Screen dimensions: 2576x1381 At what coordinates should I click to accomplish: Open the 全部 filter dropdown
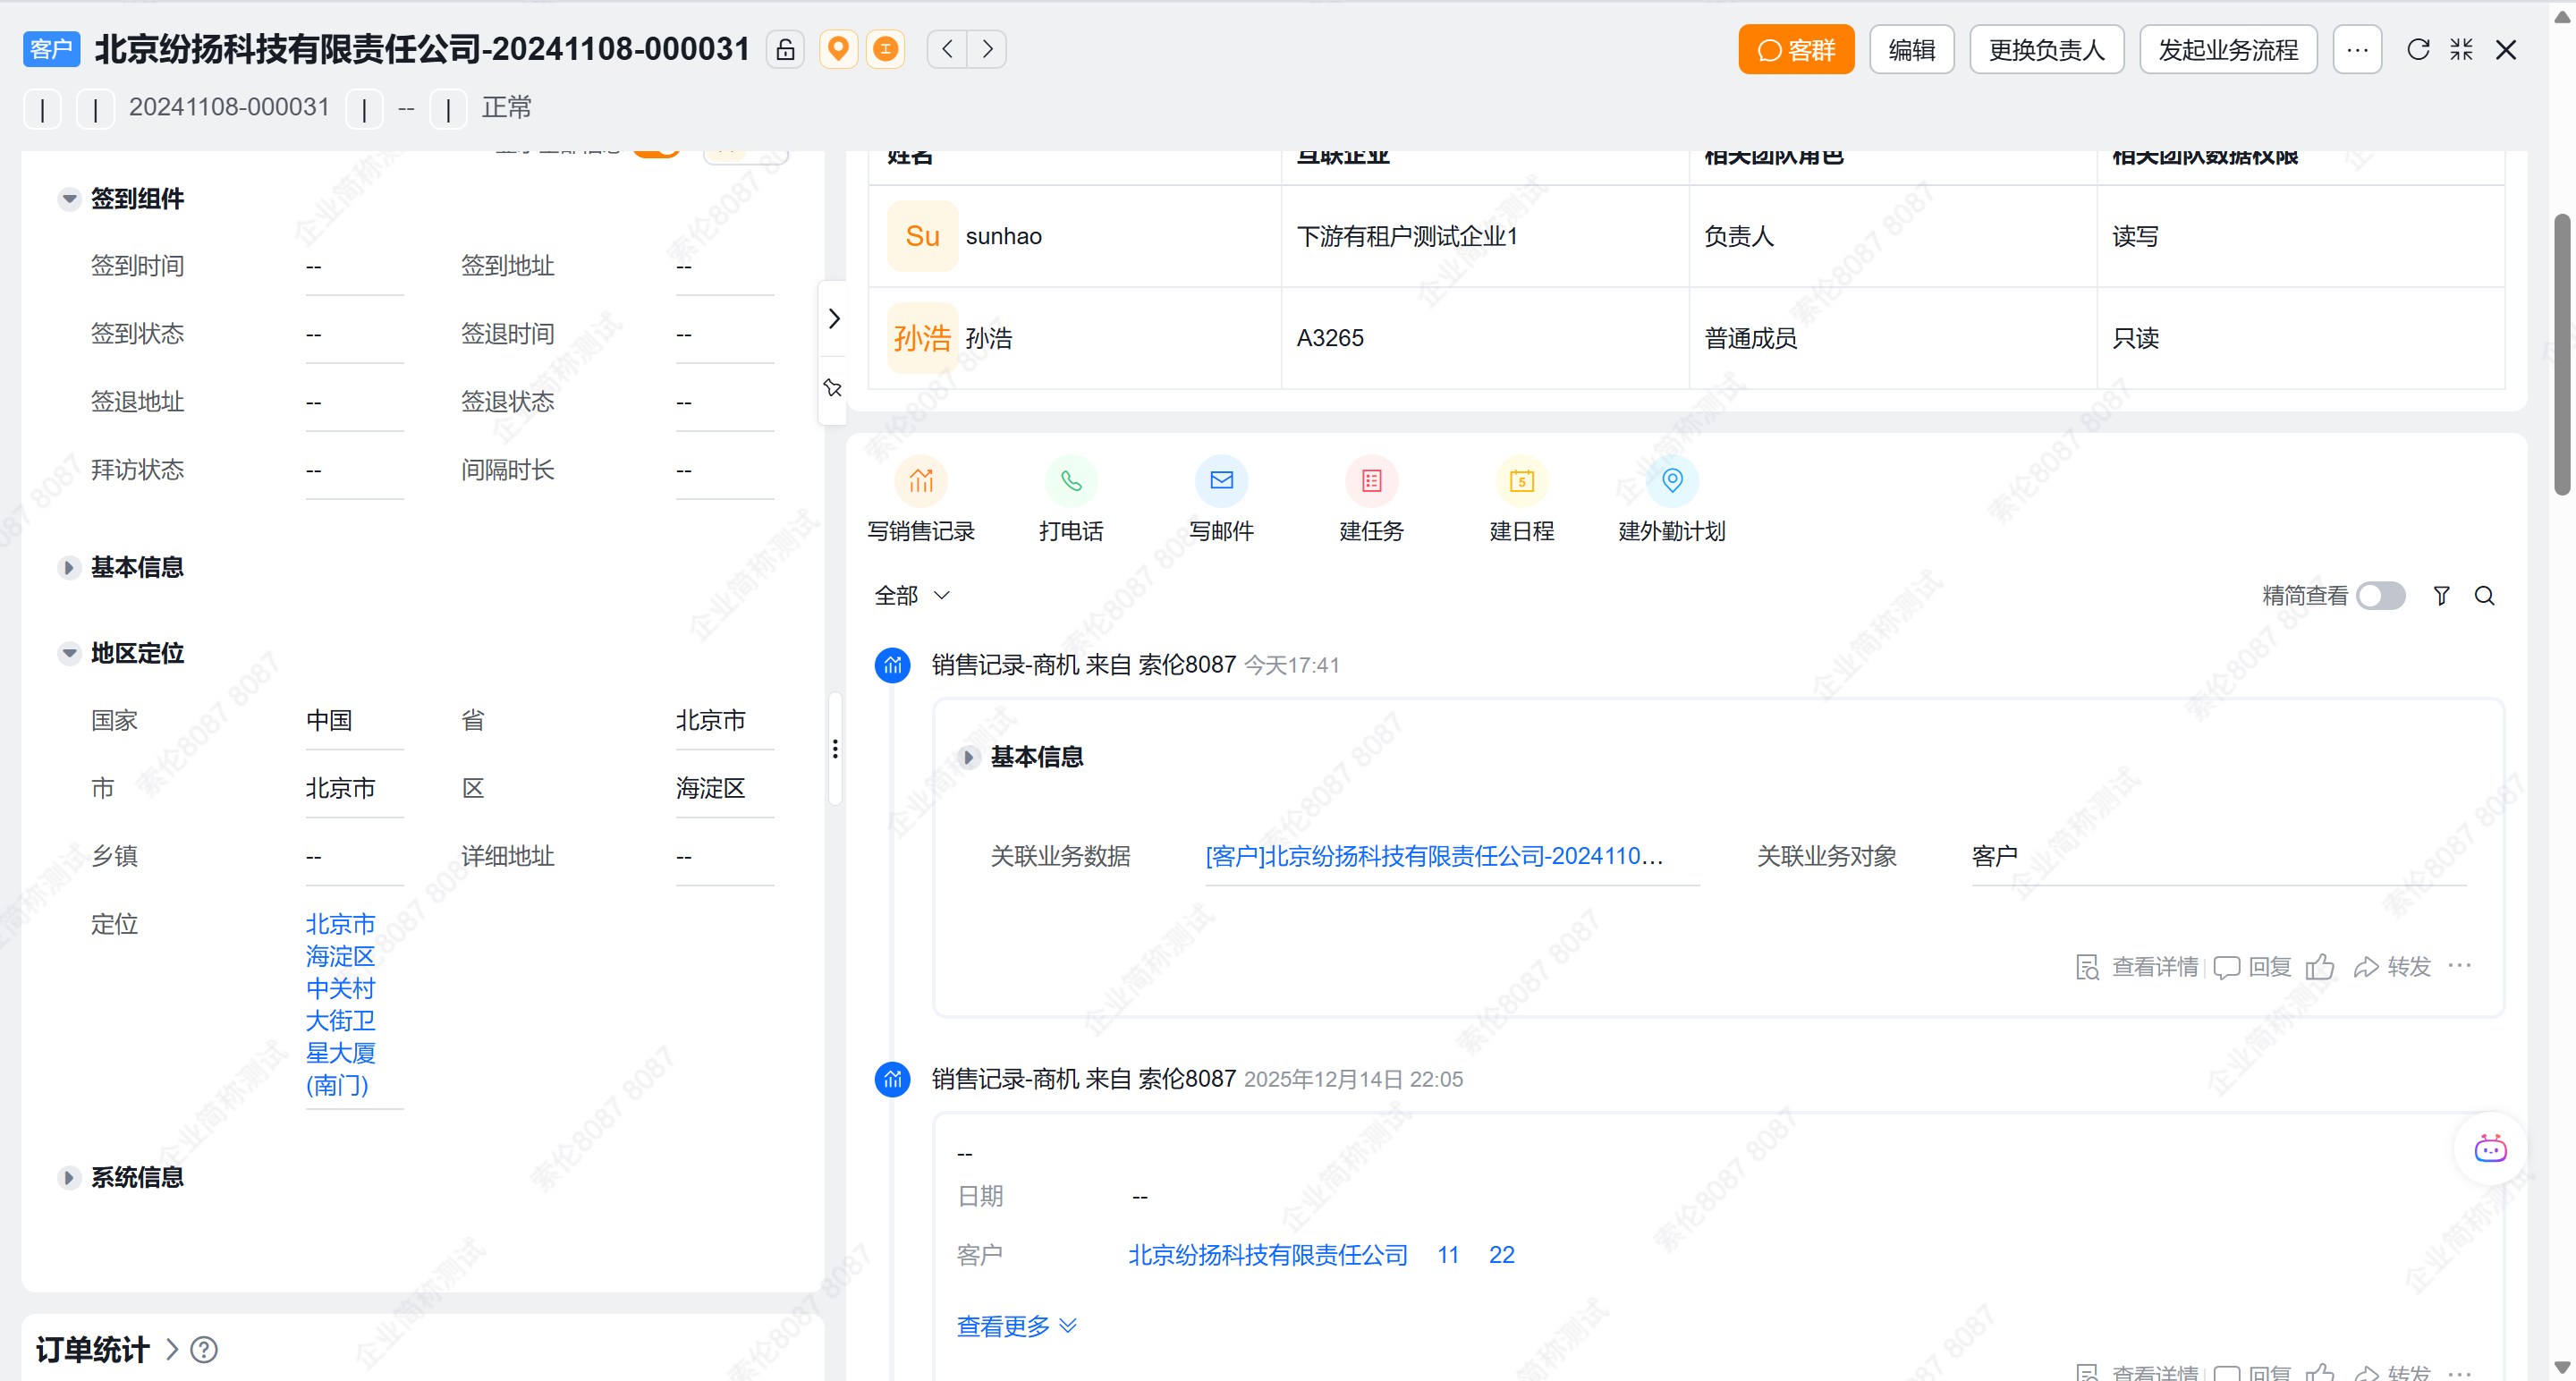click(x=911, y=596)
